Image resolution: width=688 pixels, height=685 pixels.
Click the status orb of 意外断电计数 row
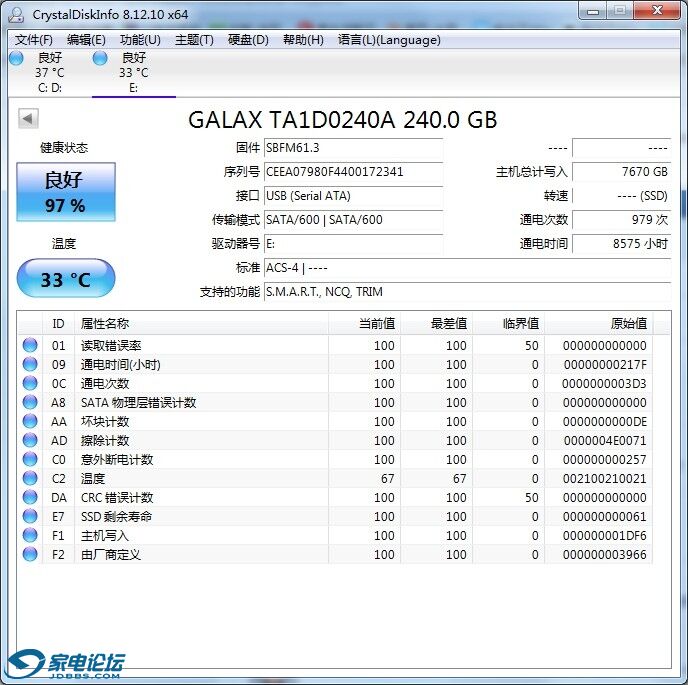coord(30,459)
